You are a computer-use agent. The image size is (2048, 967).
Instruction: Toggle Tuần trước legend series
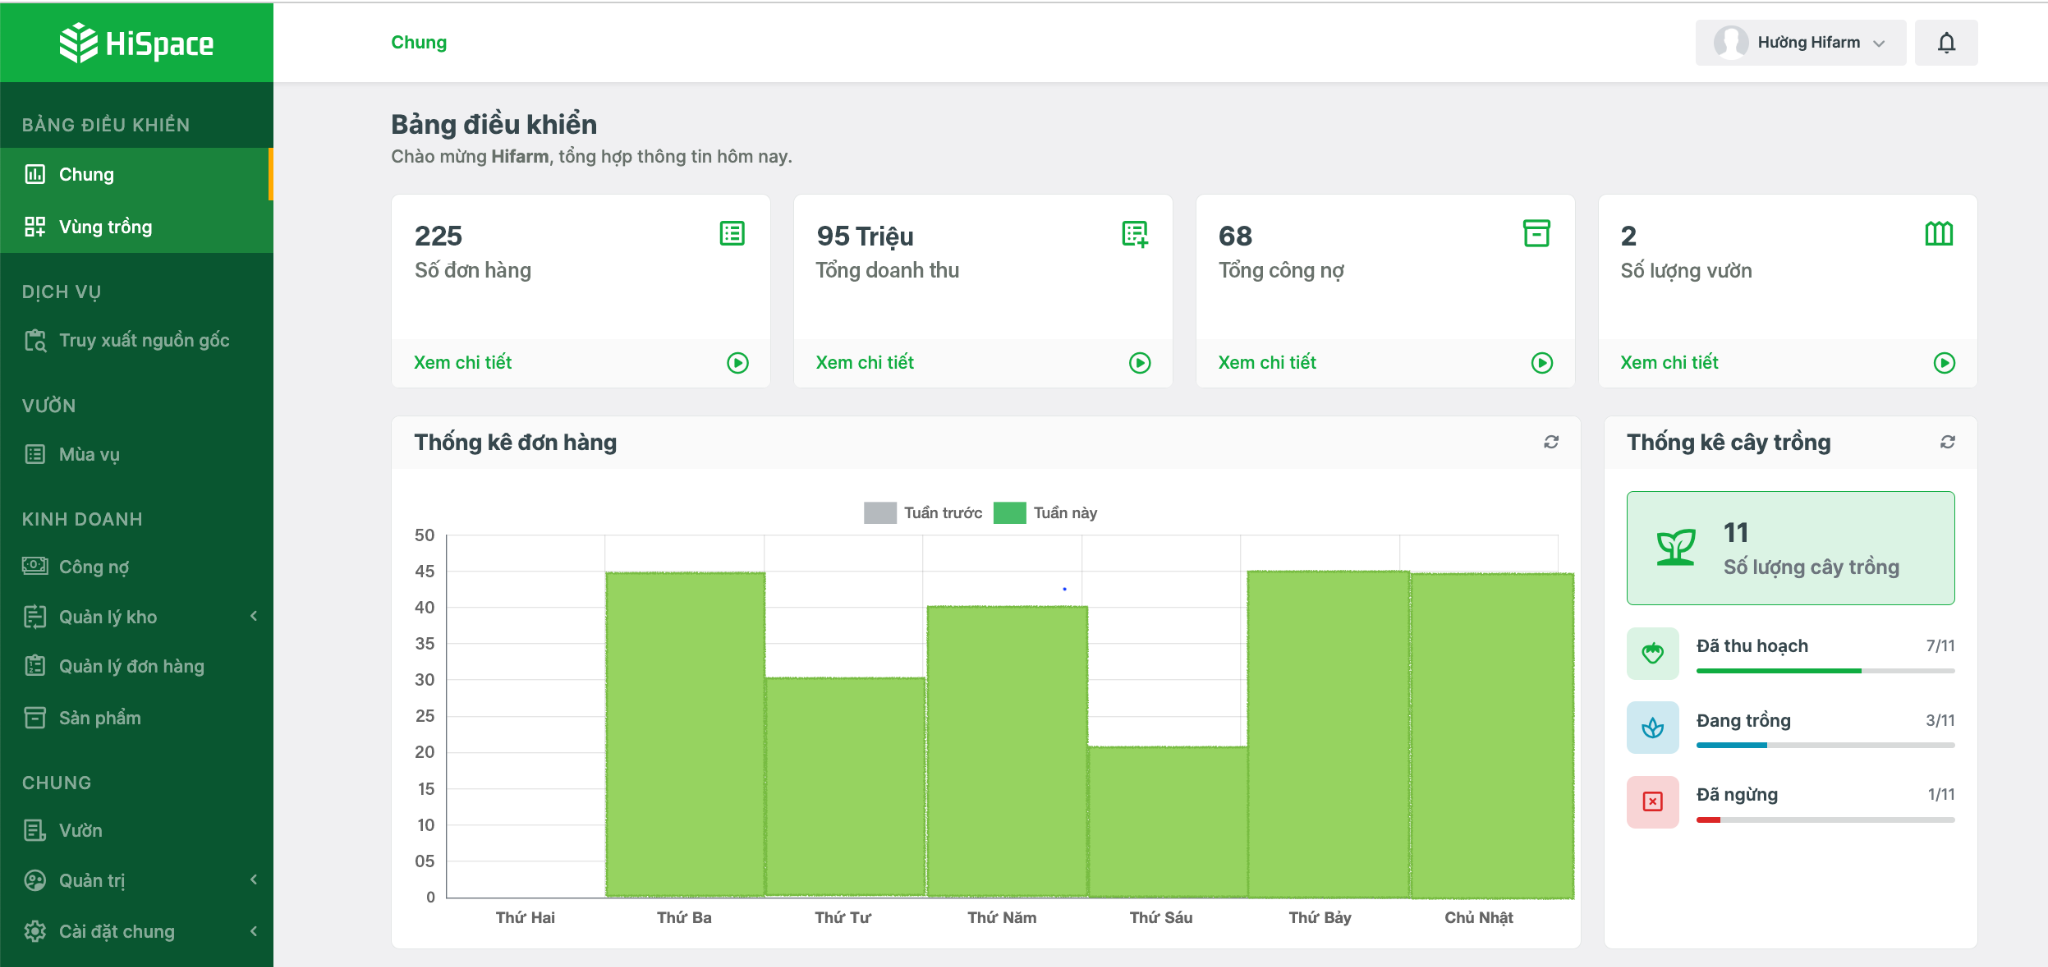click(922, 513)
